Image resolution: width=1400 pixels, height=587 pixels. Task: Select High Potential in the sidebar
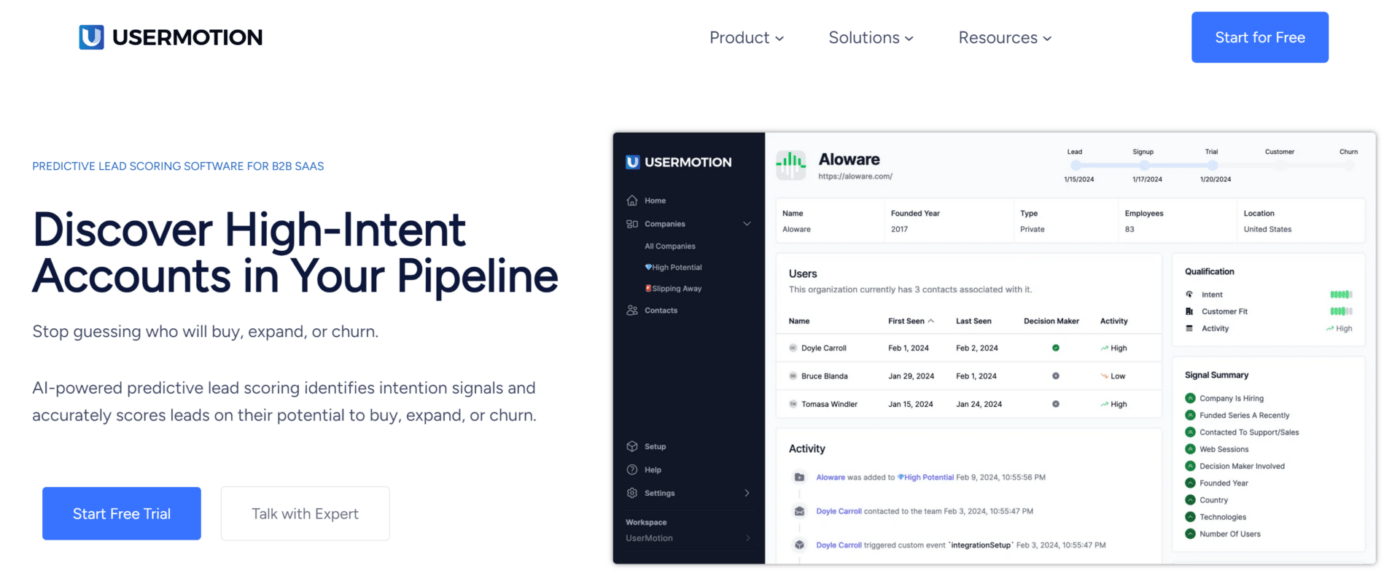click(x=673, y=268)
